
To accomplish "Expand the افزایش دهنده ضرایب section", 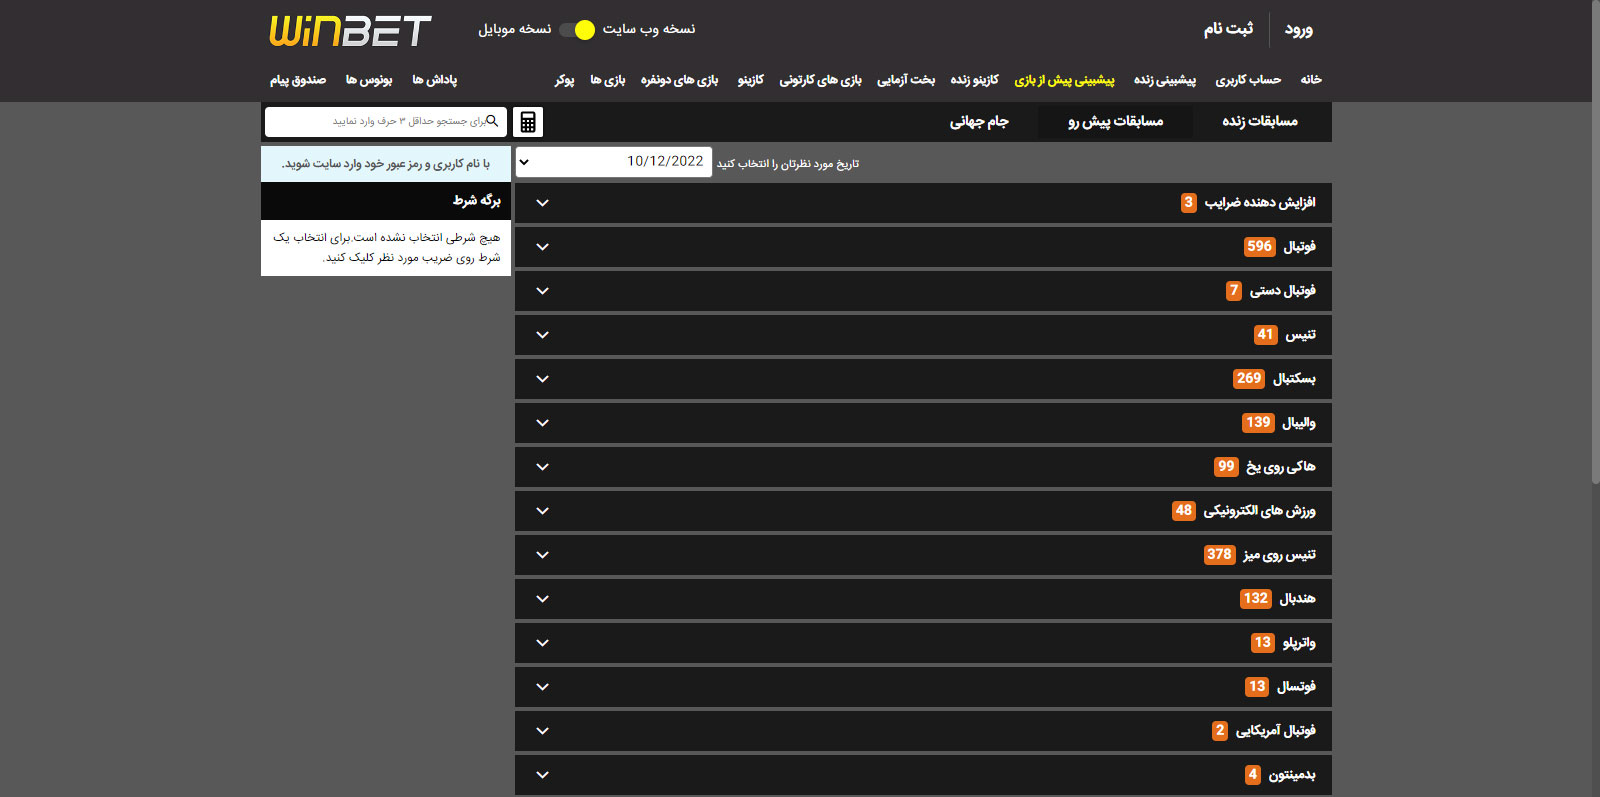I will coord(923,203).
